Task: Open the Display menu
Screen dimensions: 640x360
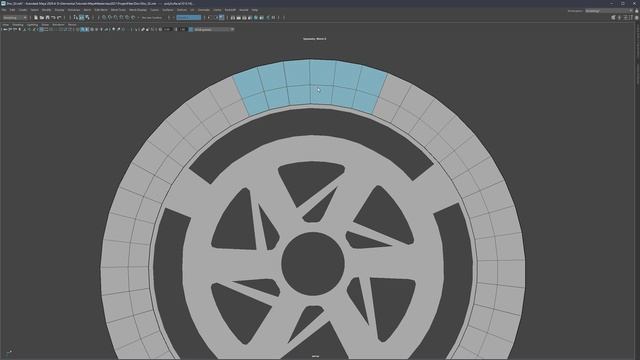Action: click(59, 10)
